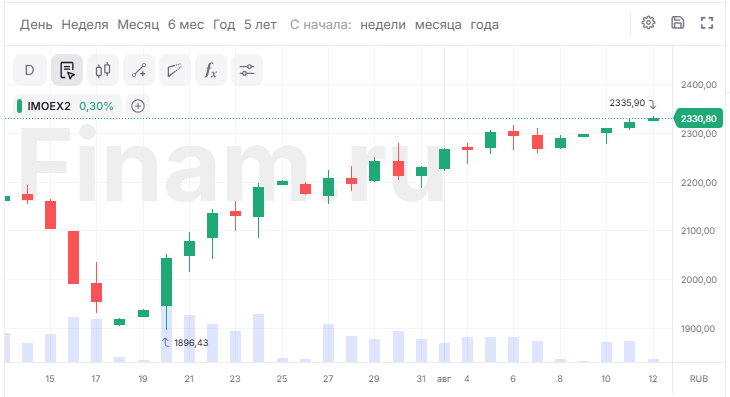730x397 pixels.
Task: Click the 2330,80 current price label
Action: pyautogui.click(x=698, y=119)
